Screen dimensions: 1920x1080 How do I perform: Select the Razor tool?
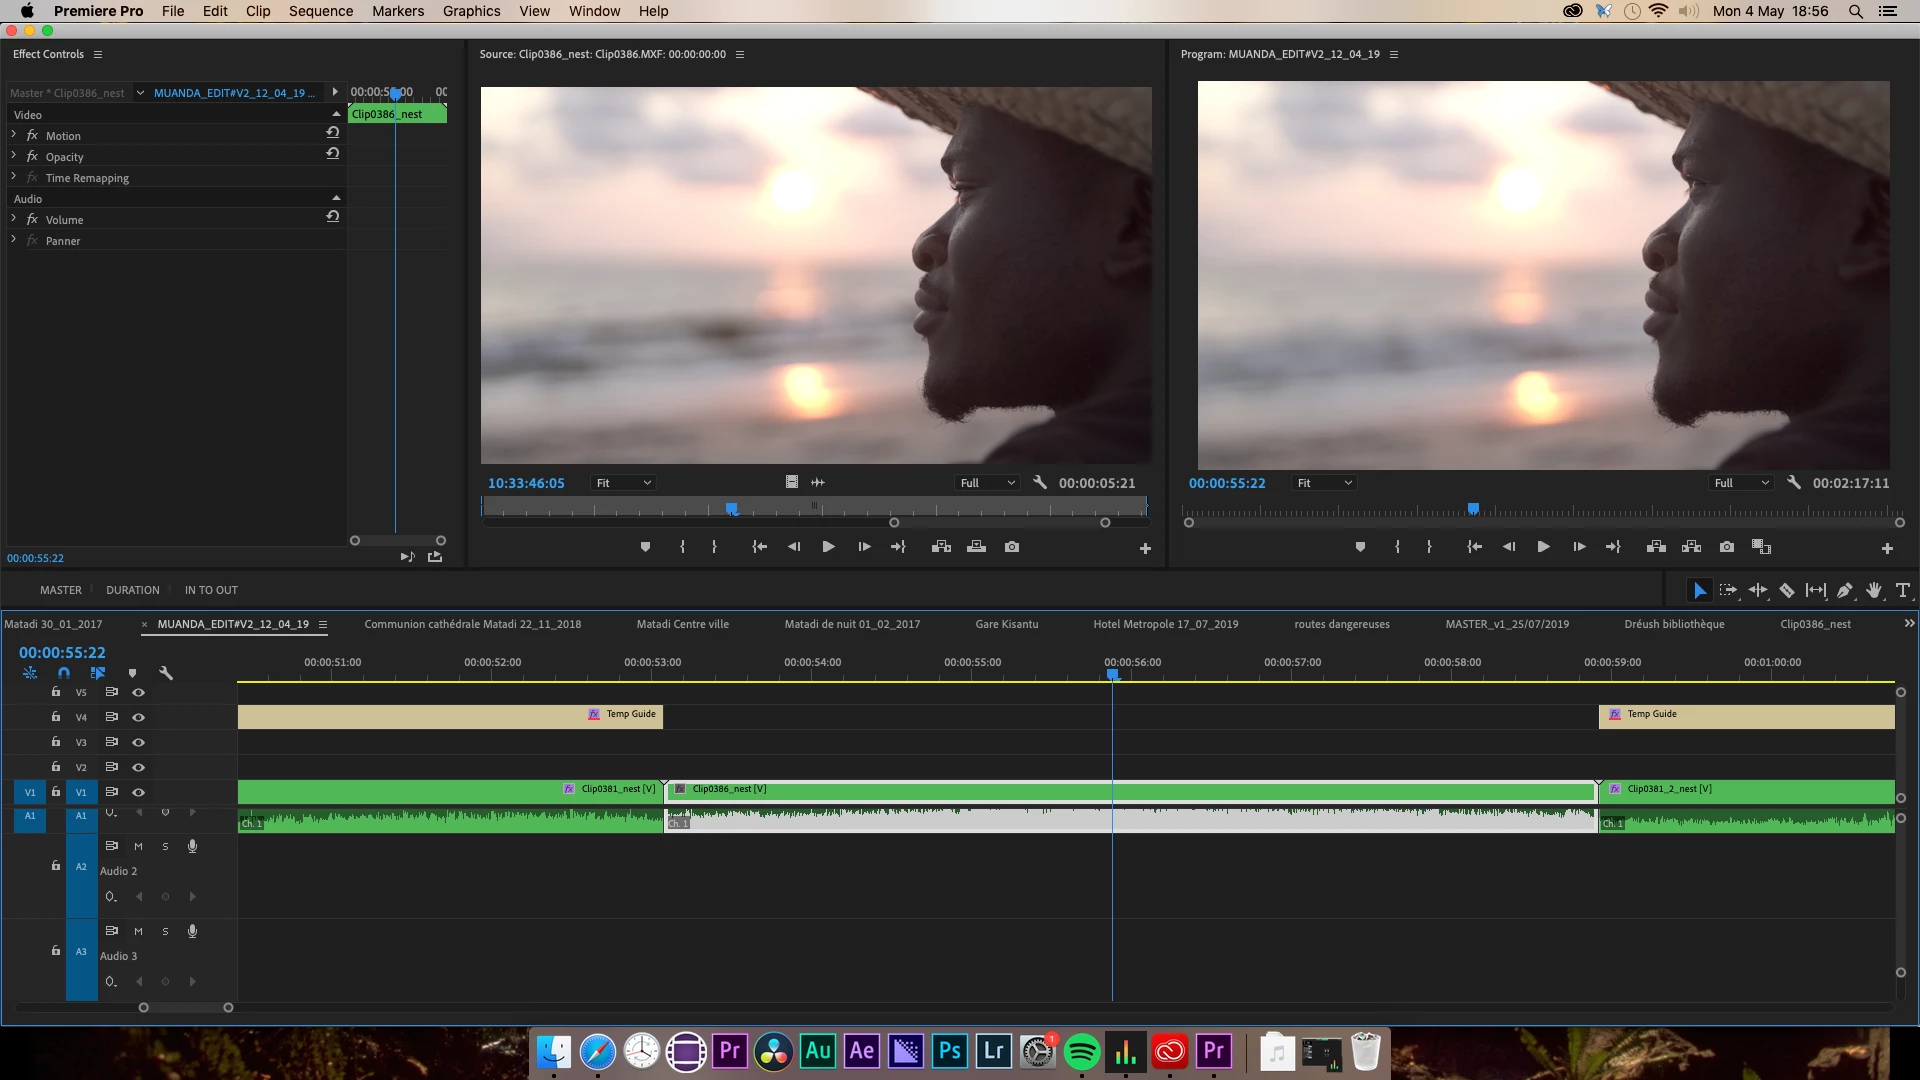click(x=1787, y=590)
